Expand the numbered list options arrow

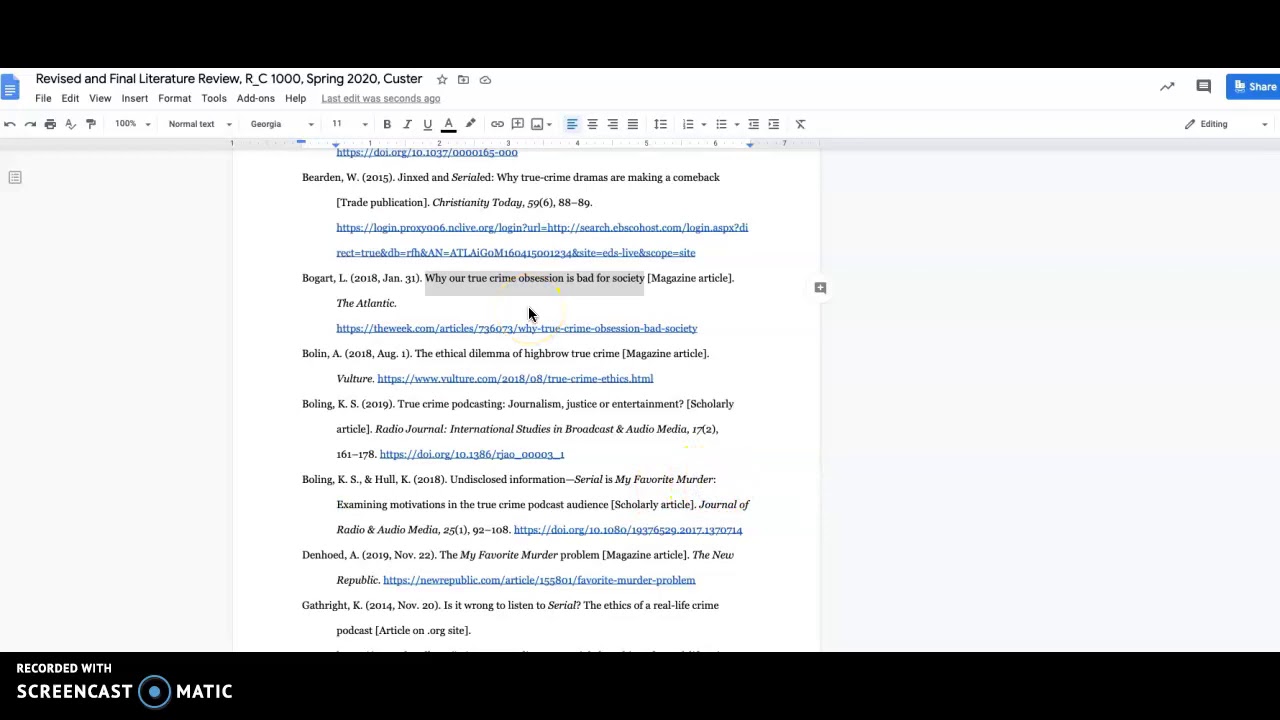tap(703, 125)
